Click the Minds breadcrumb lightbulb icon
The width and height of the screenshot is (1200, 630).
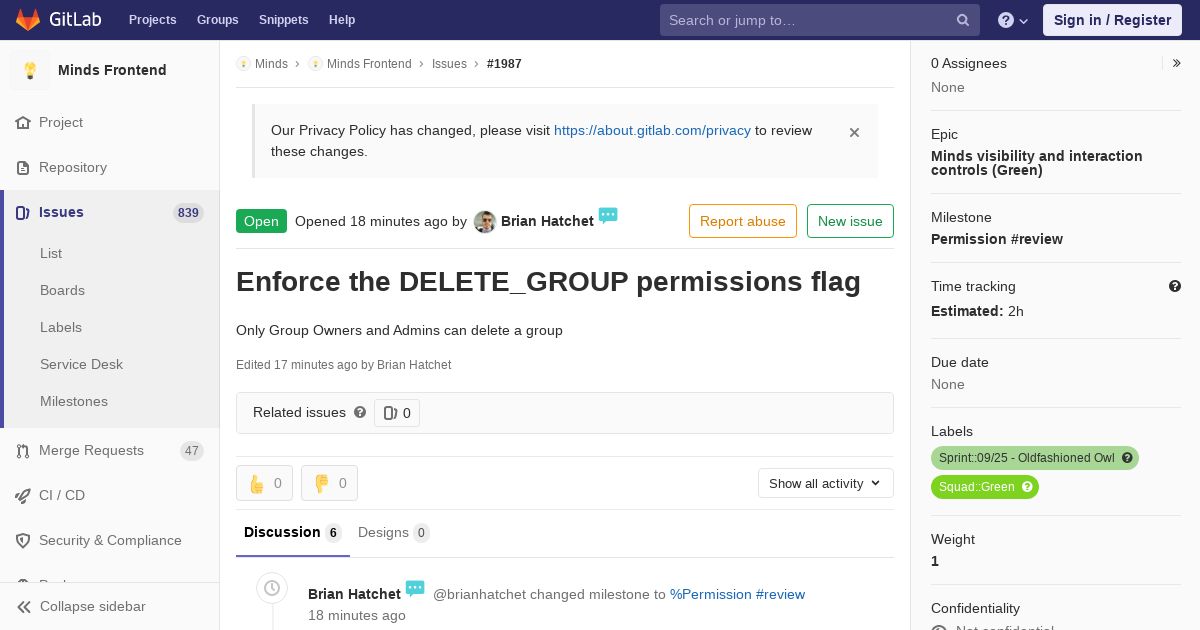pyautogui.click(x=243, y=64)
